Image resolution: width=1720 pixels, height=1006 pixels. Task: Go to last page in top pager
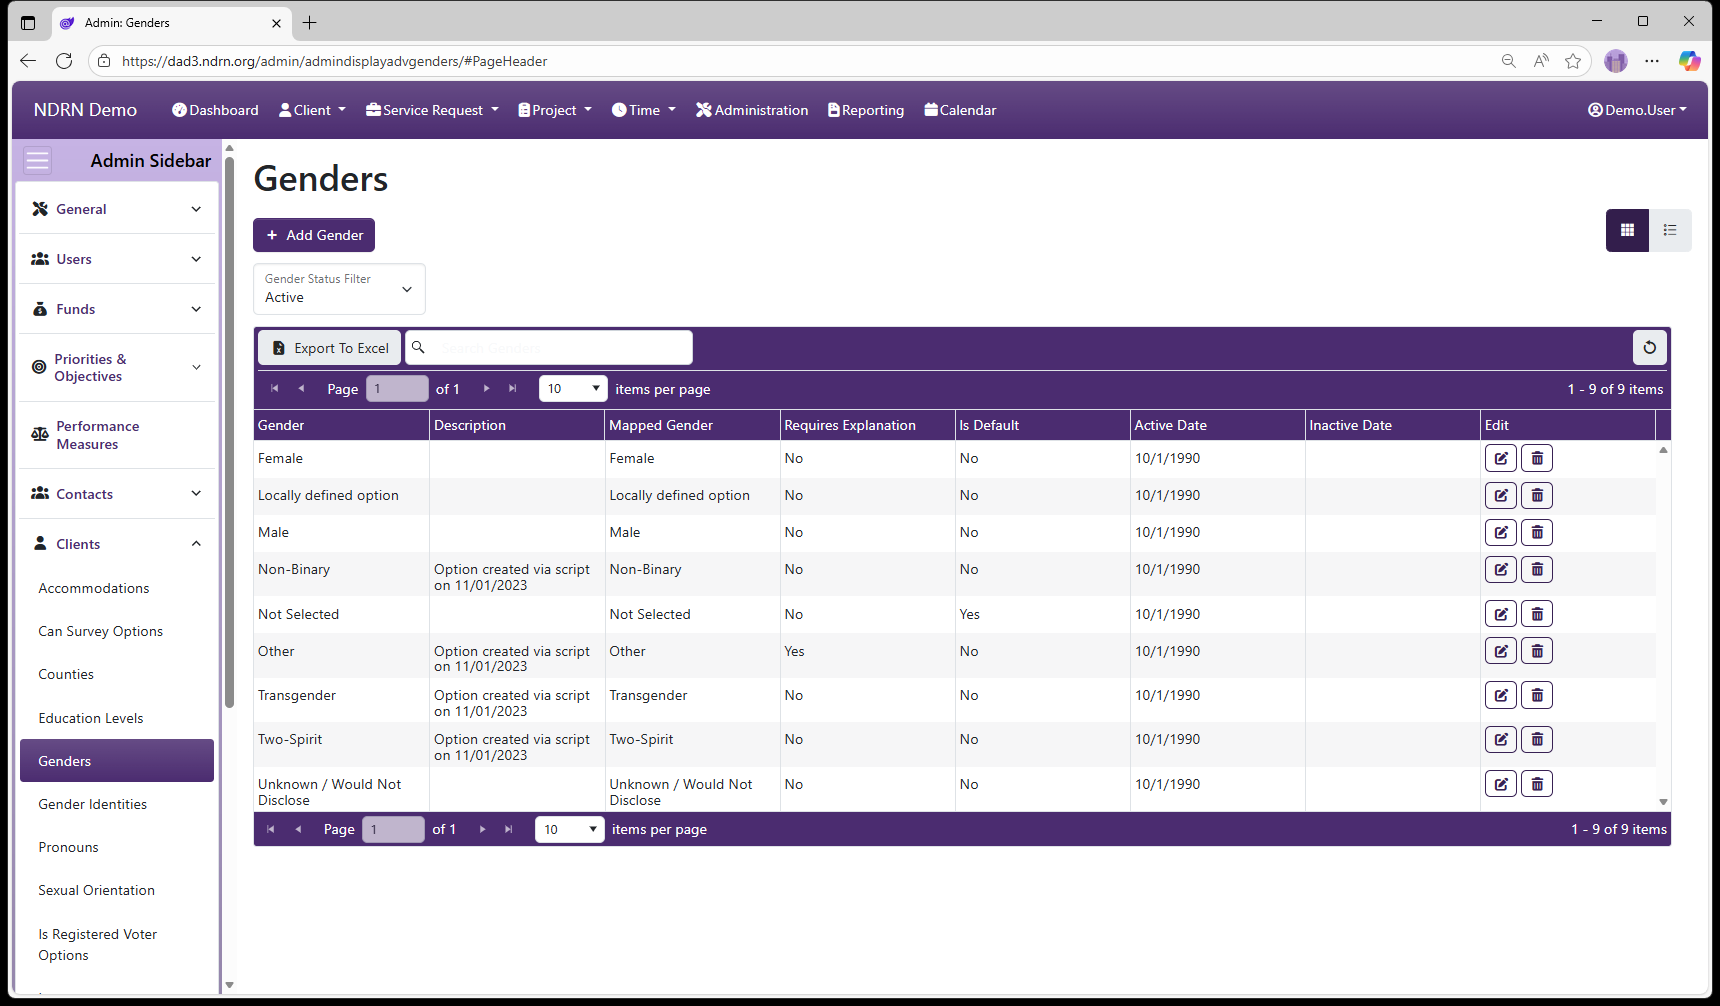tap(513, 389)
